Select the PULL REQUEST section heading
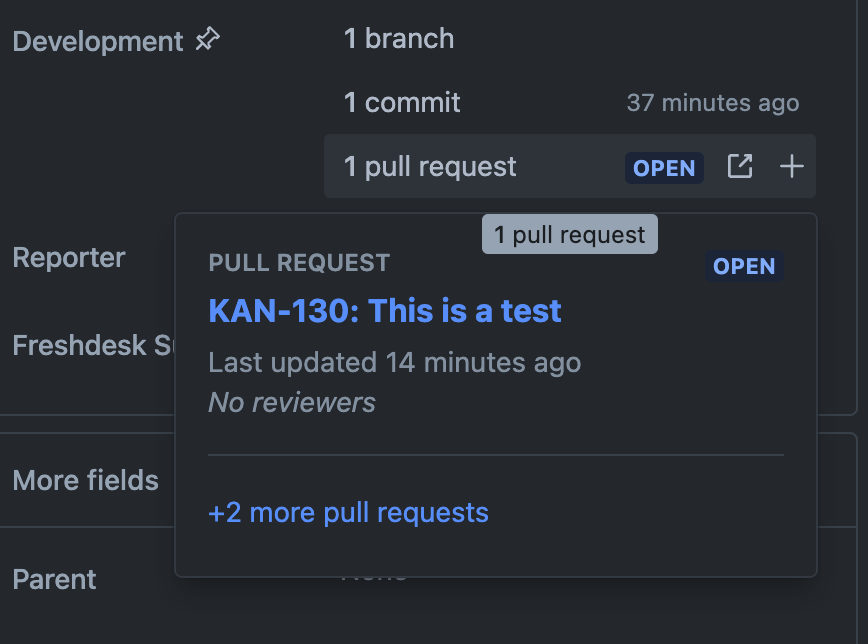 298,262
